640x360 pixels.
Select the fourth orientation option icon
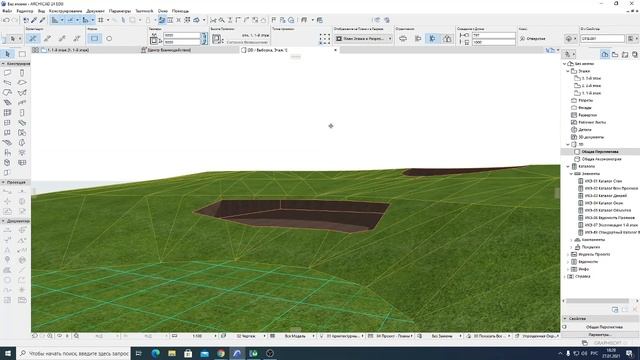tap(447, 38)
